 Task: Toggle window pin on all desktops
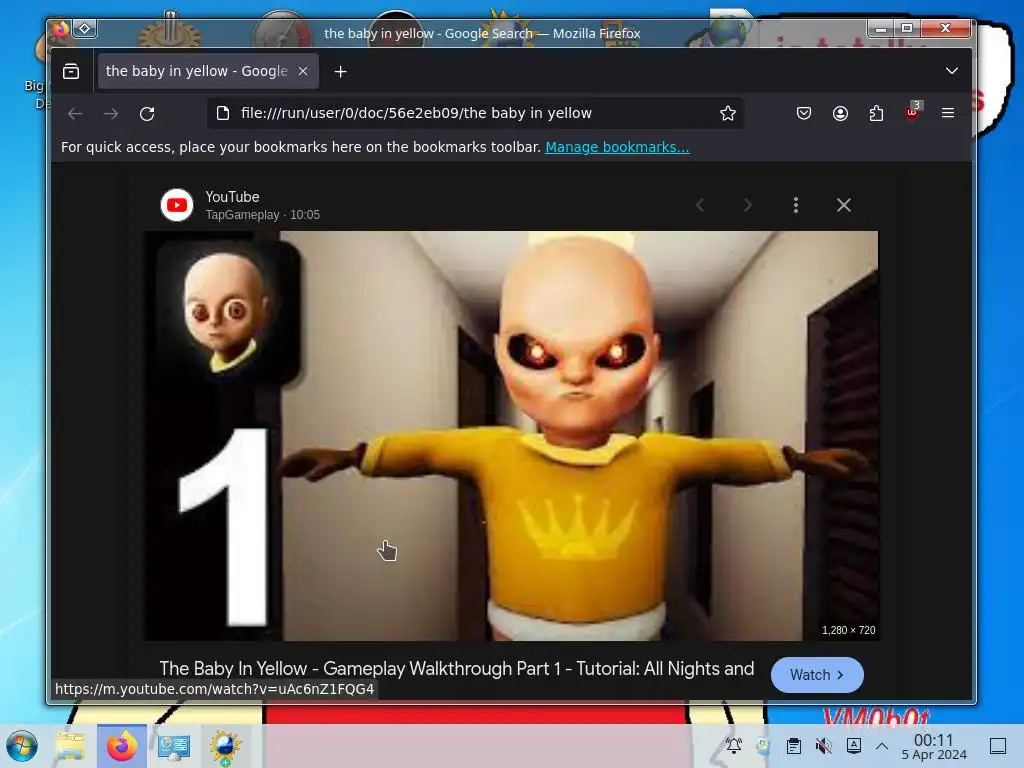click(x=85, y=29)
